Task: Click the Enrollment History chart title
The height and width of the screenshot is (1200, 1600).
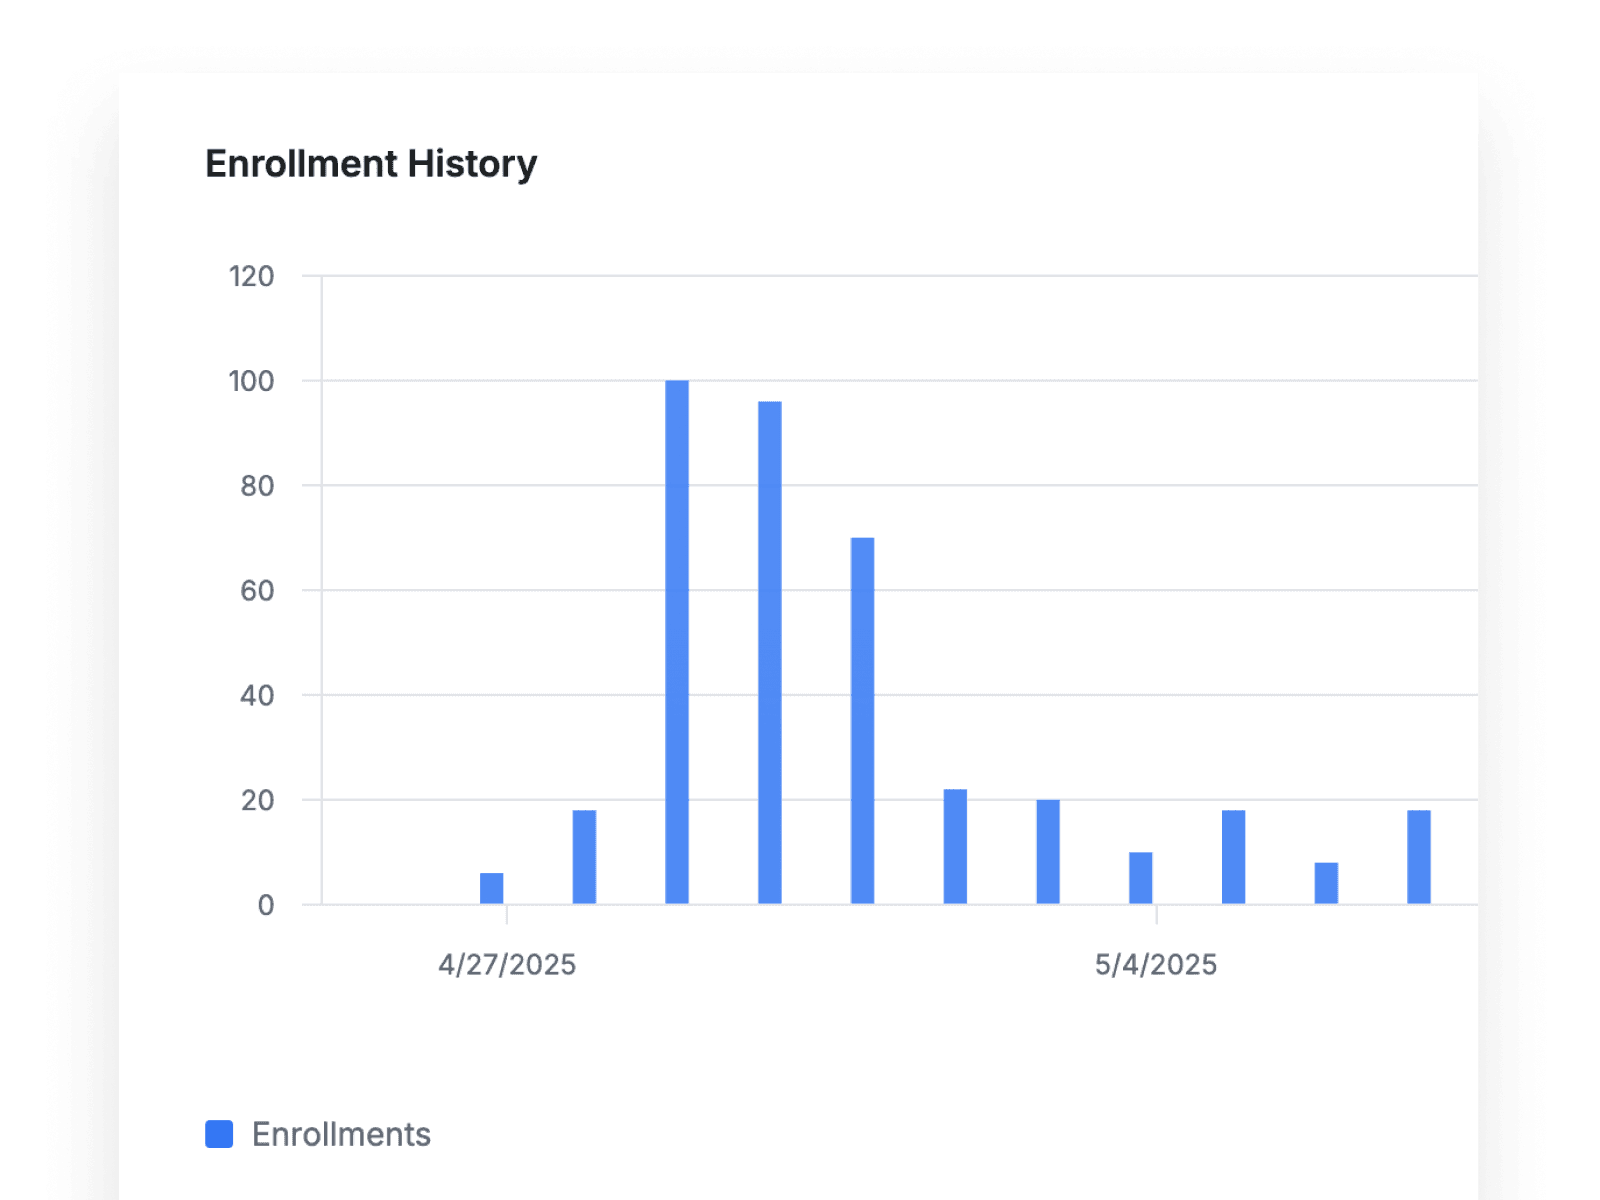Action: click(x=371, y=163)
